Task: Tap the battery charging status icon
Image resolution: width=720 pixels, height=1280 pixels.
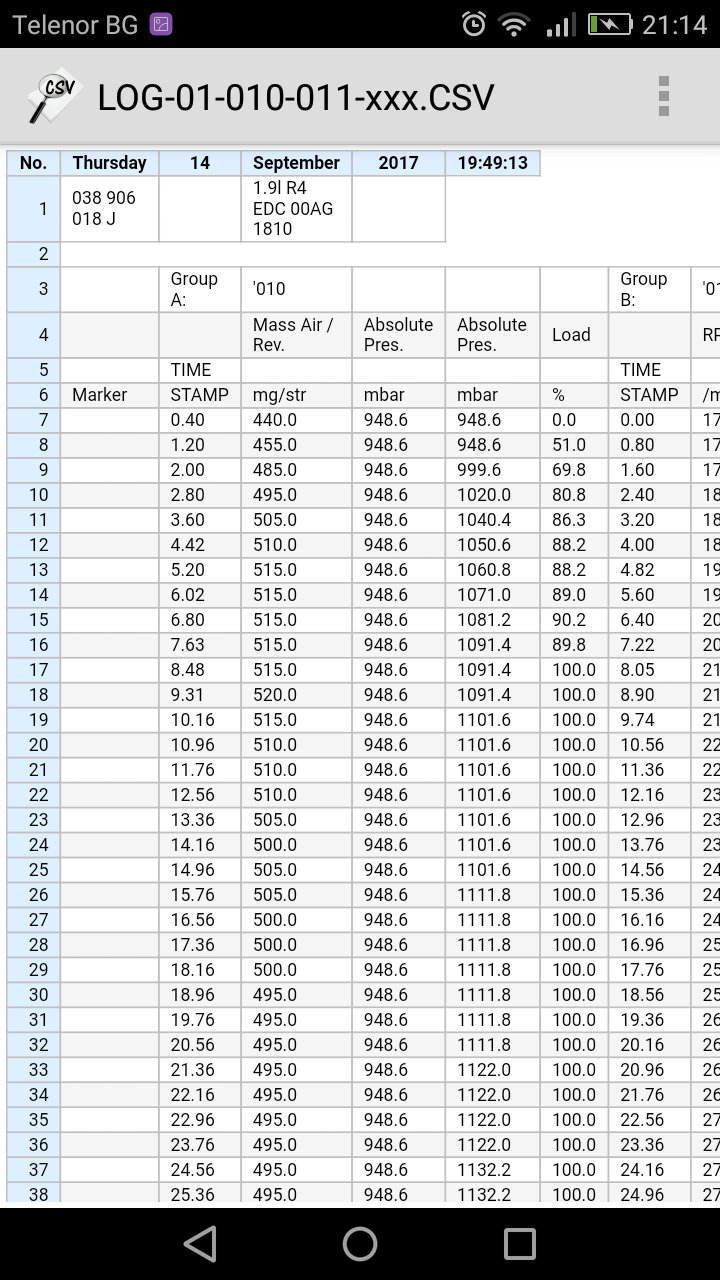Action: click(609, 25)
